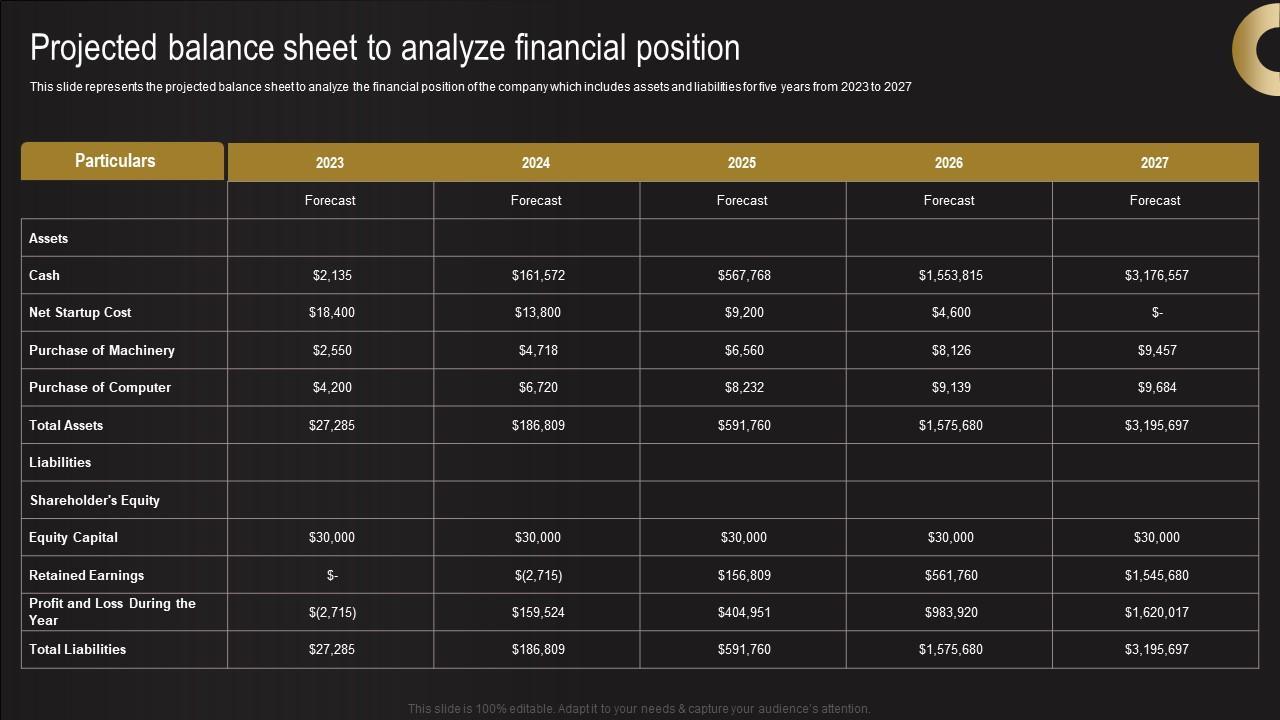Click the Cash row label

tap(45, 275)
